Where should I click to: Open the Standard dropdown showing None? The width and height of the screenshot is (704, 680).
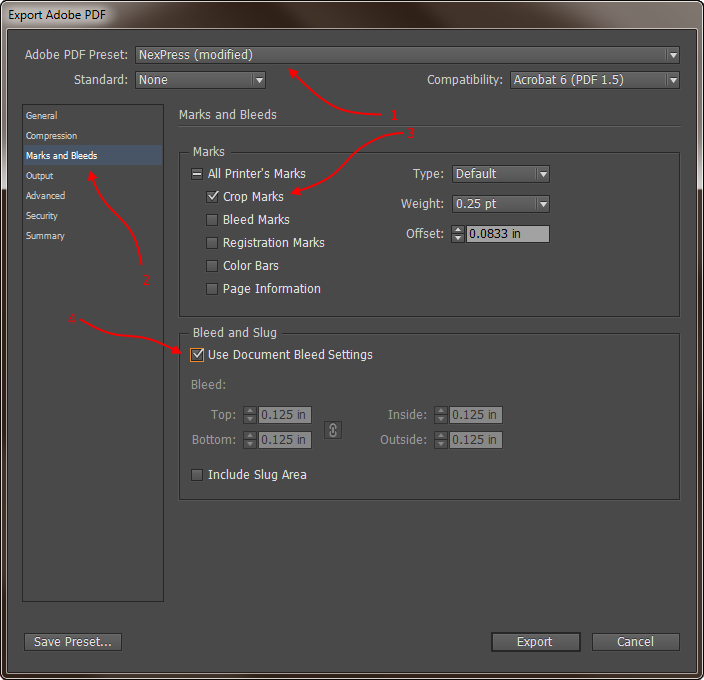pyautogui.click(x=200, y=80)
